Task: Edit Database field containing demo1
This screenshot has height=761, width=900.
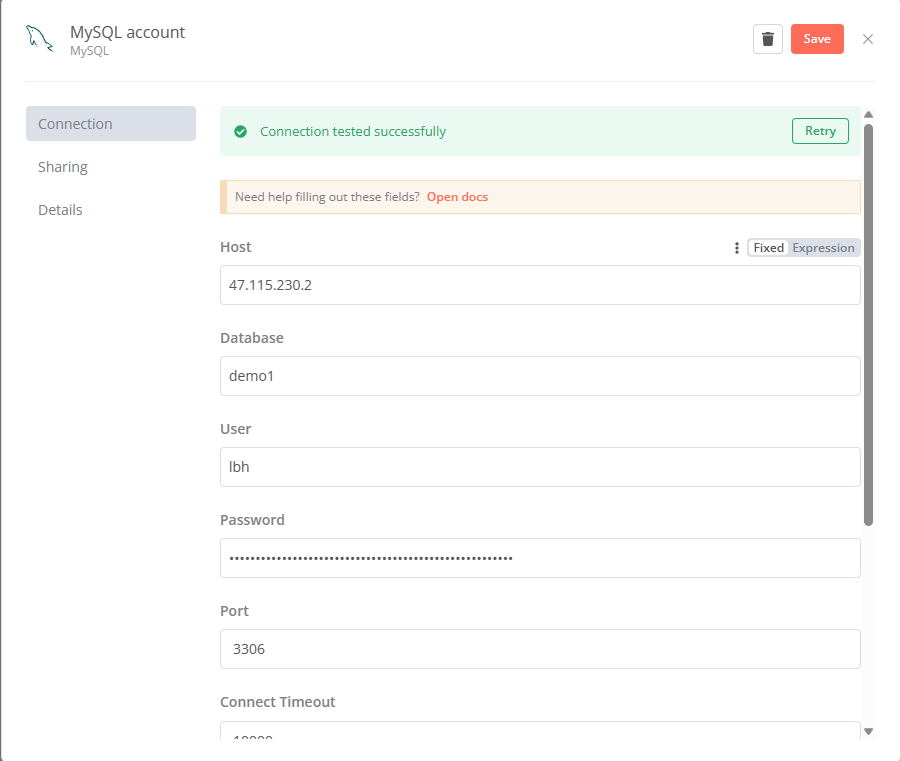Action: tap(540, 376)
